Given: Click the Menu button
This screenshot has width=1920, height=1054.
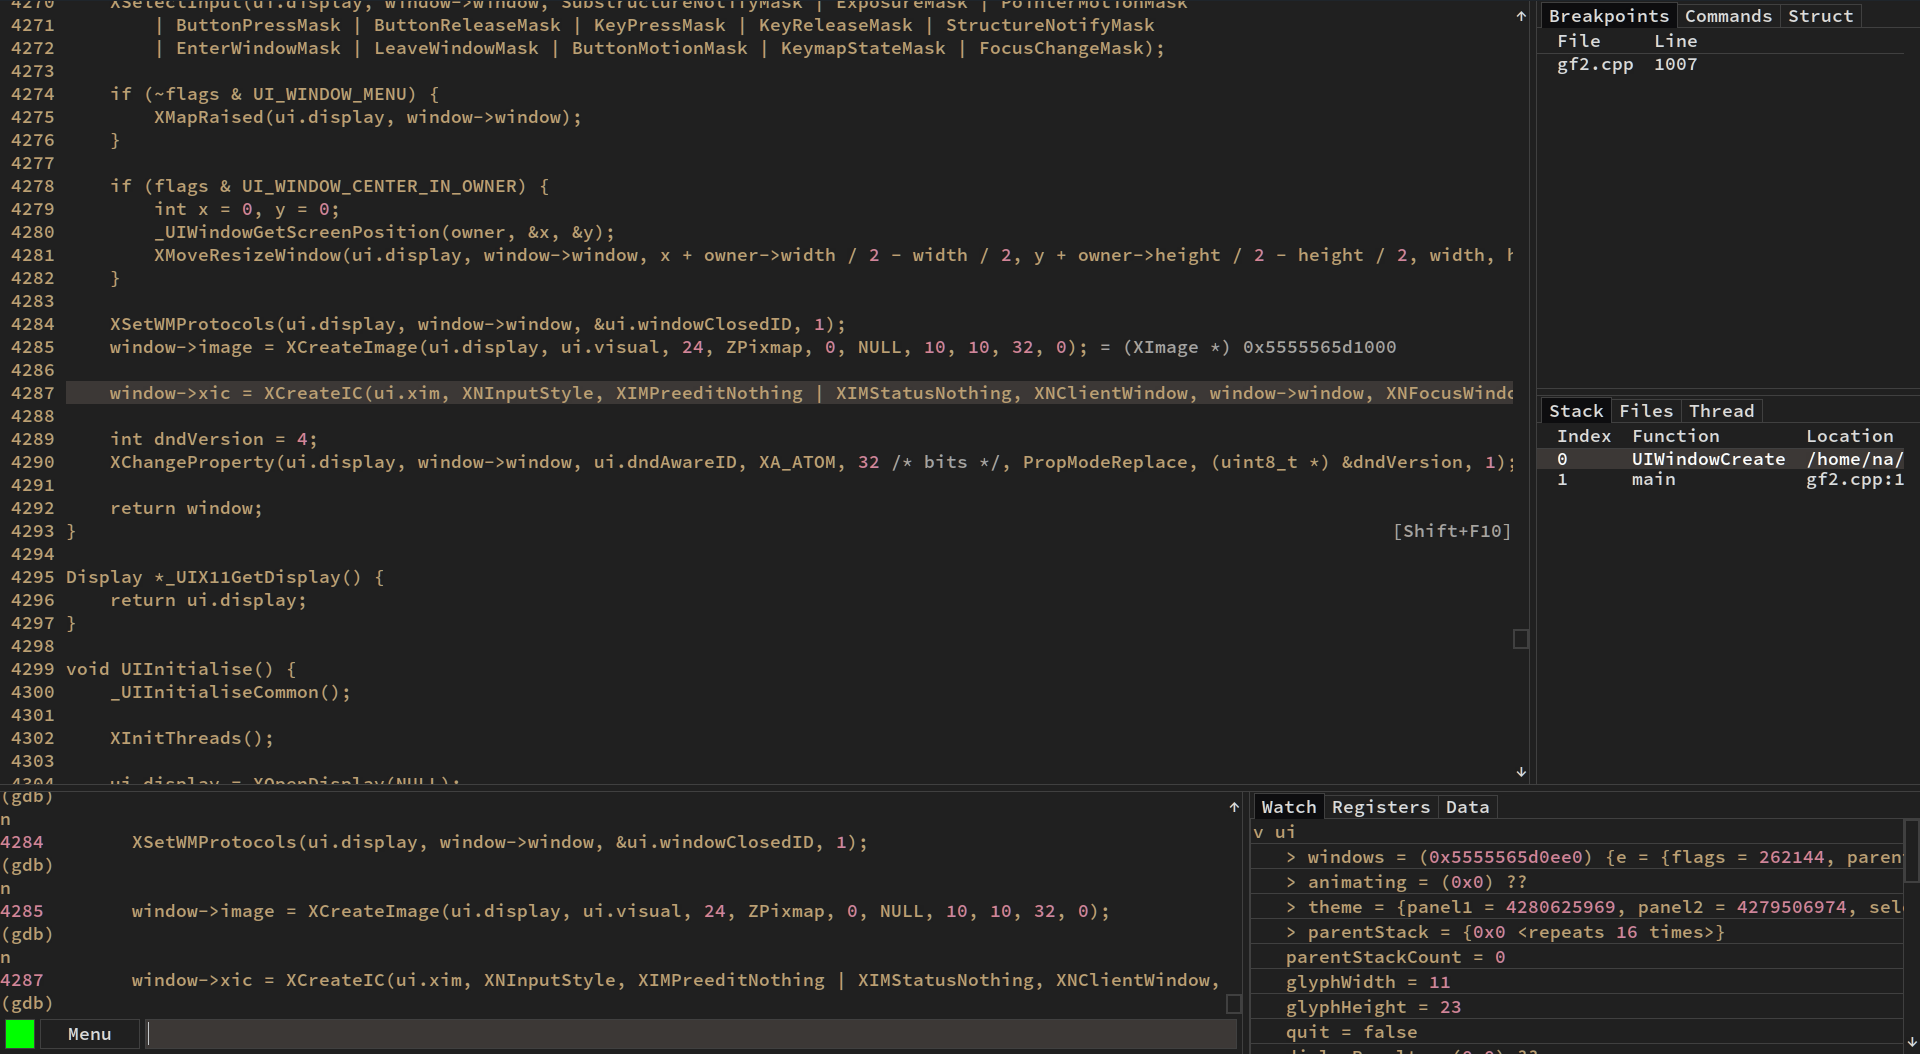Looking at the screenshot, I should [89, 1034].
